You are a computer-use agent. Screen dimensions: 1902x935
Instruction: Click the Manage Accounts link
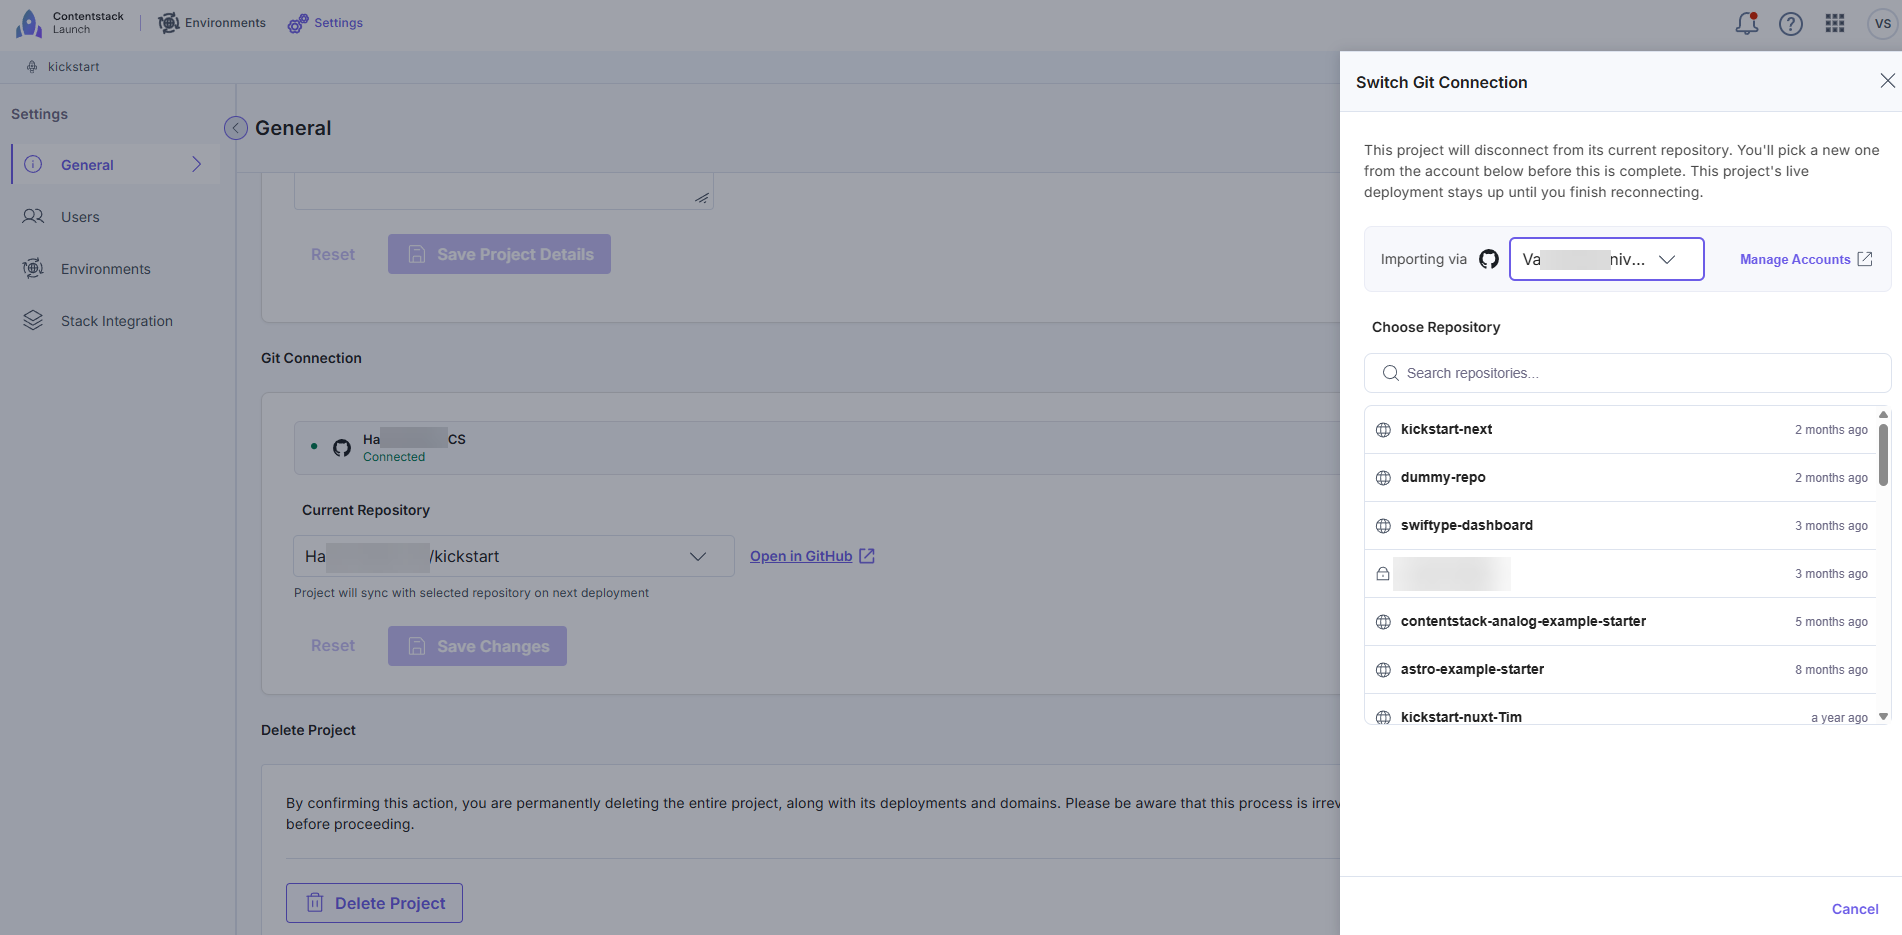pyautogui.click(x=1795, y=259)
